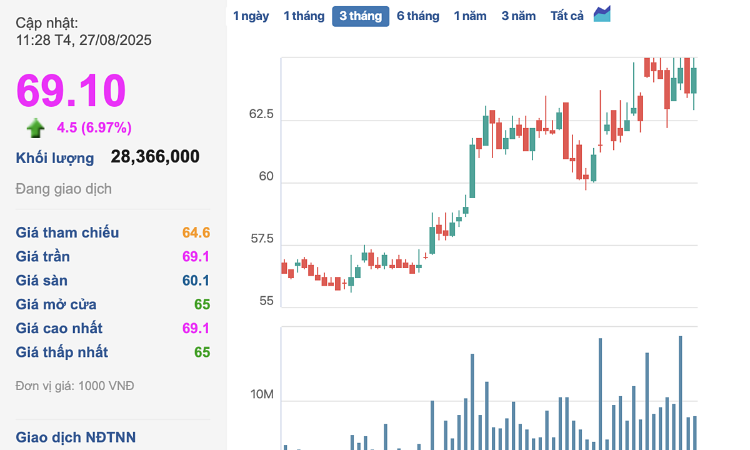Switch to the 1 năm range
This screenshot has width=750, height=450.
pyautogui.click(x=470, y=16)
